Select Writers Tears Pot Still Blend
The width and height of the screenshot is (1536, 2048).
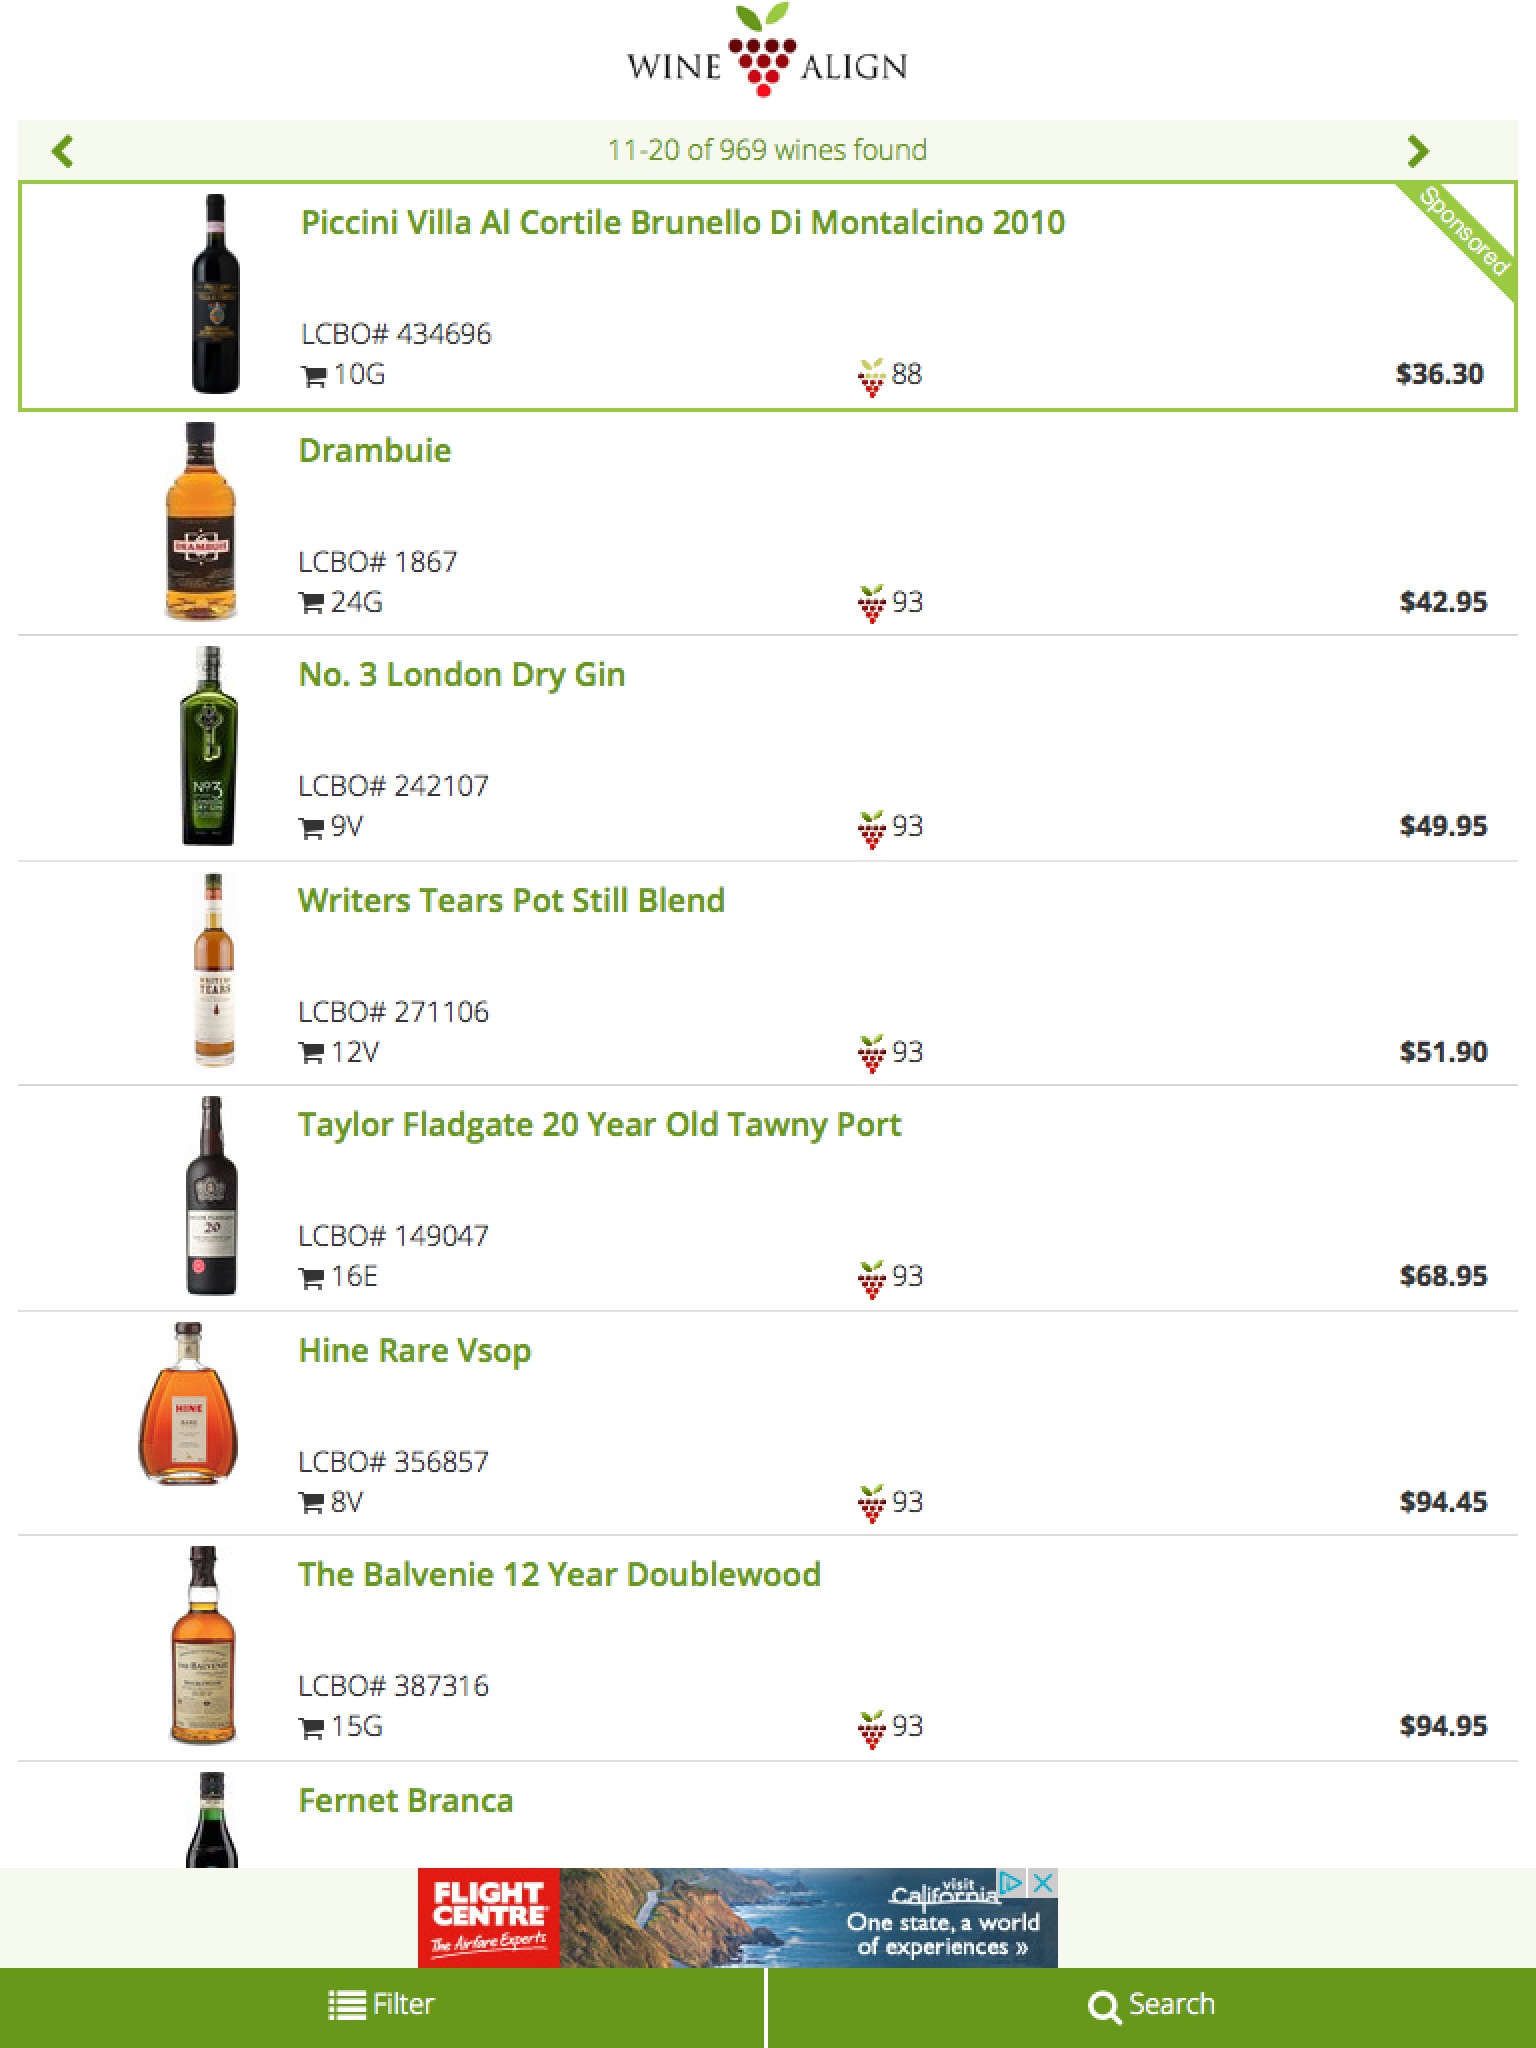[x=511, y=901]
